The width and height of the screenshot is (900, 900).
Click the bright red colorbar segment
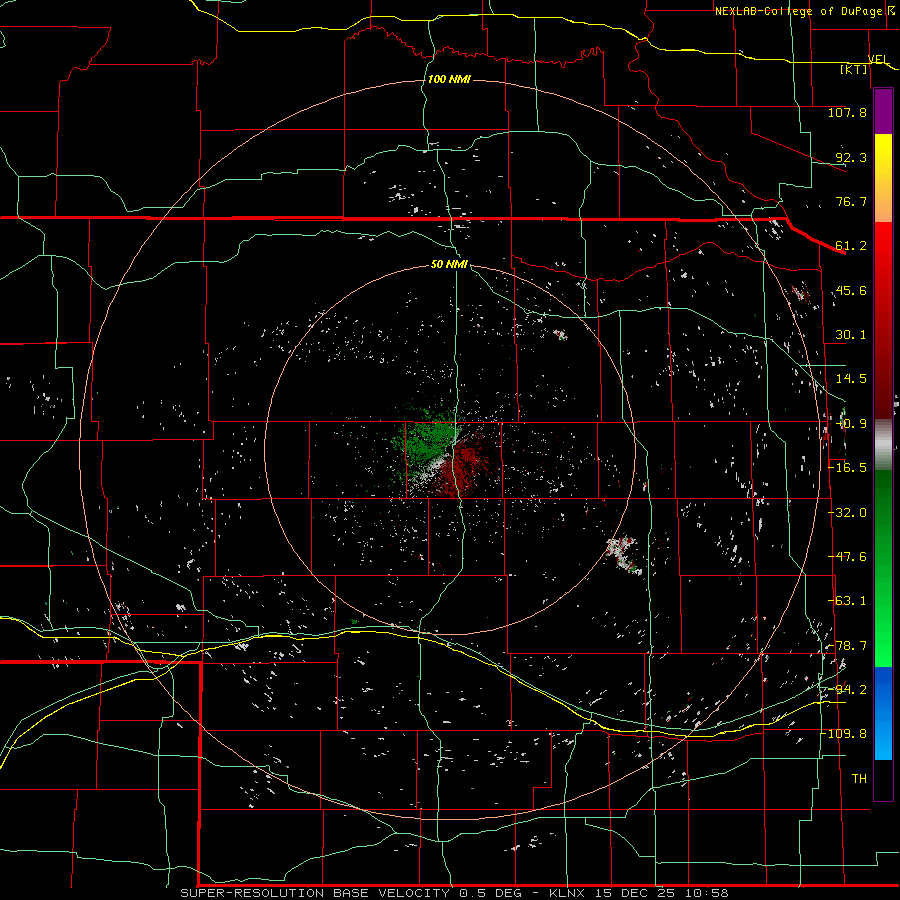[883, 265]
